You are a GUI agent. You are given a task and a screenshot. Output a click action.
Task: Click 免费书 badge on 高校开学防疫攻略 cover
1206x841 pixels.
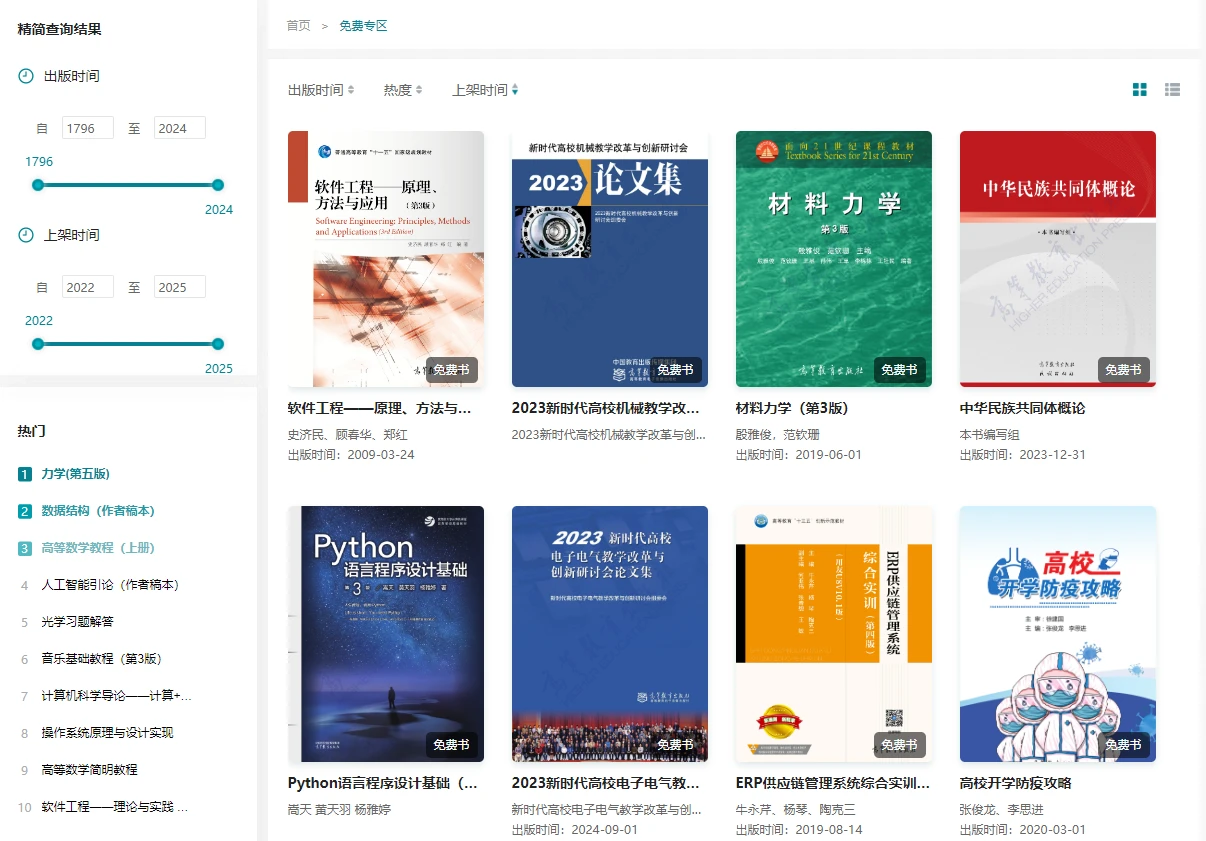(x=1123, y=745)
